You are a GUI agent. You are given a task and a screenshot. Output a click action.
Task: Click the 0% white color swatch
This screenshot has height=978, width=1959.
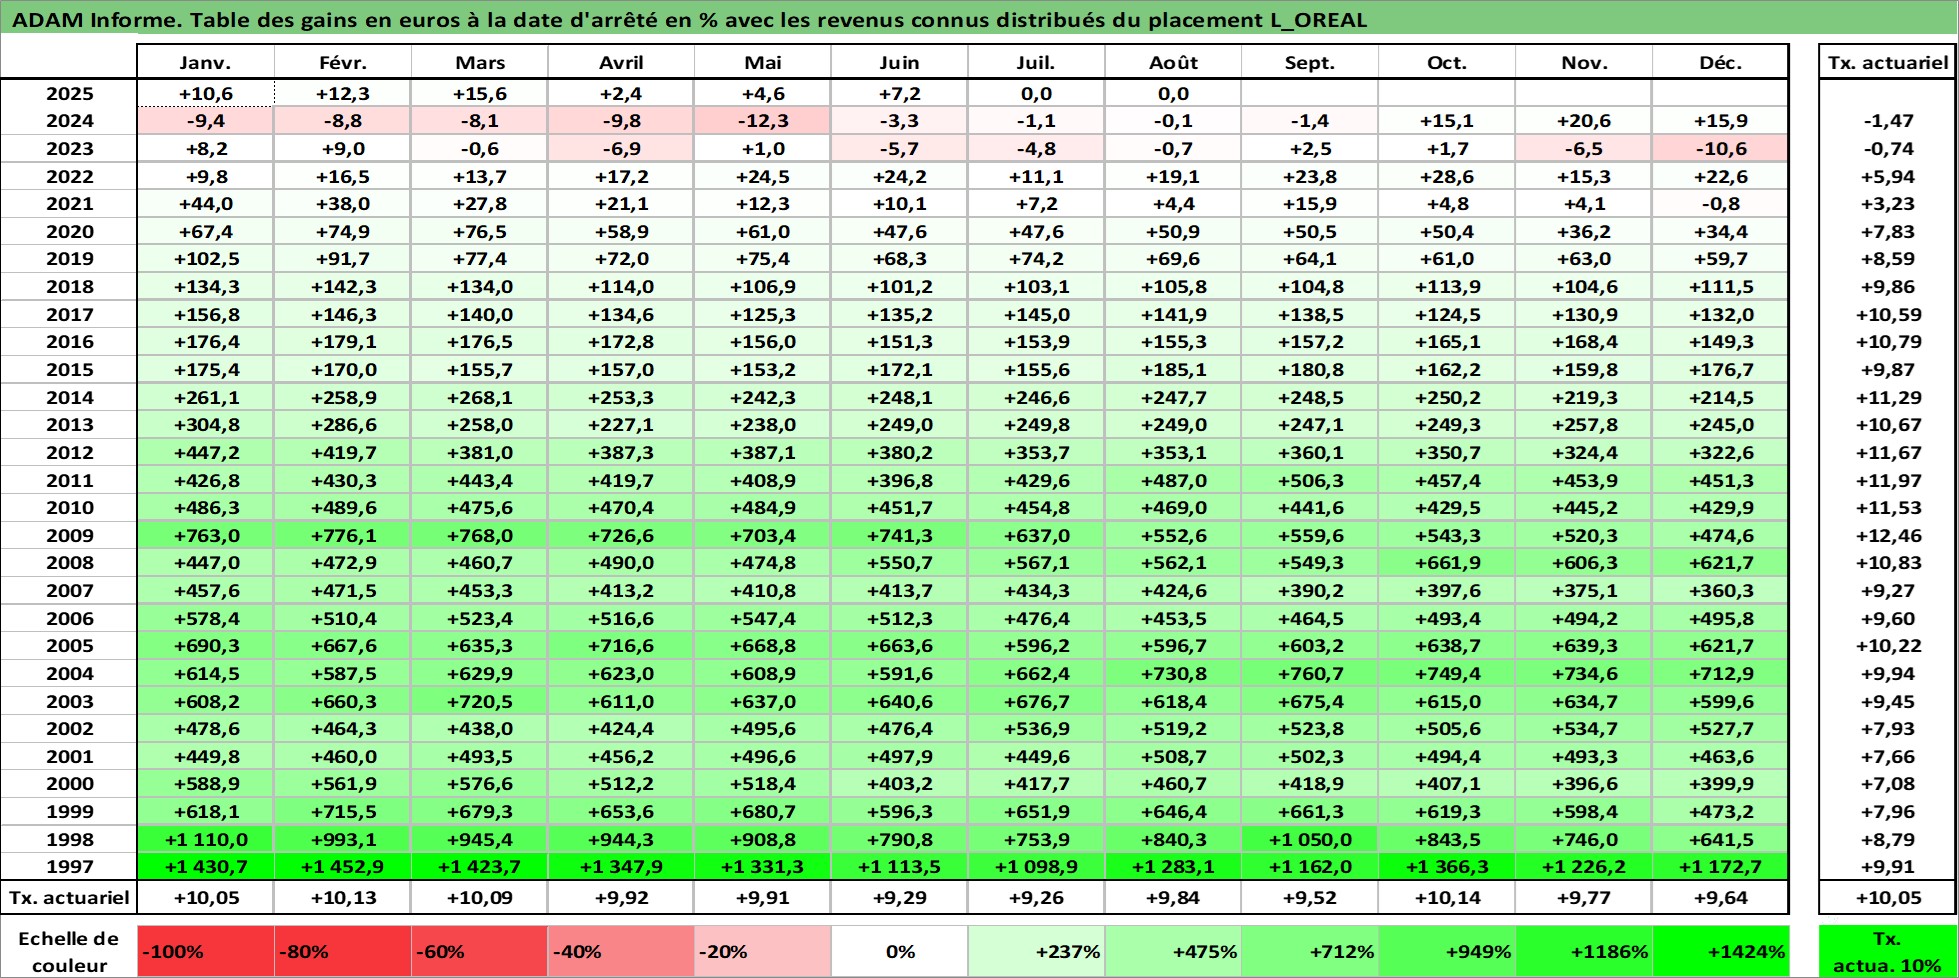(899, 952)
